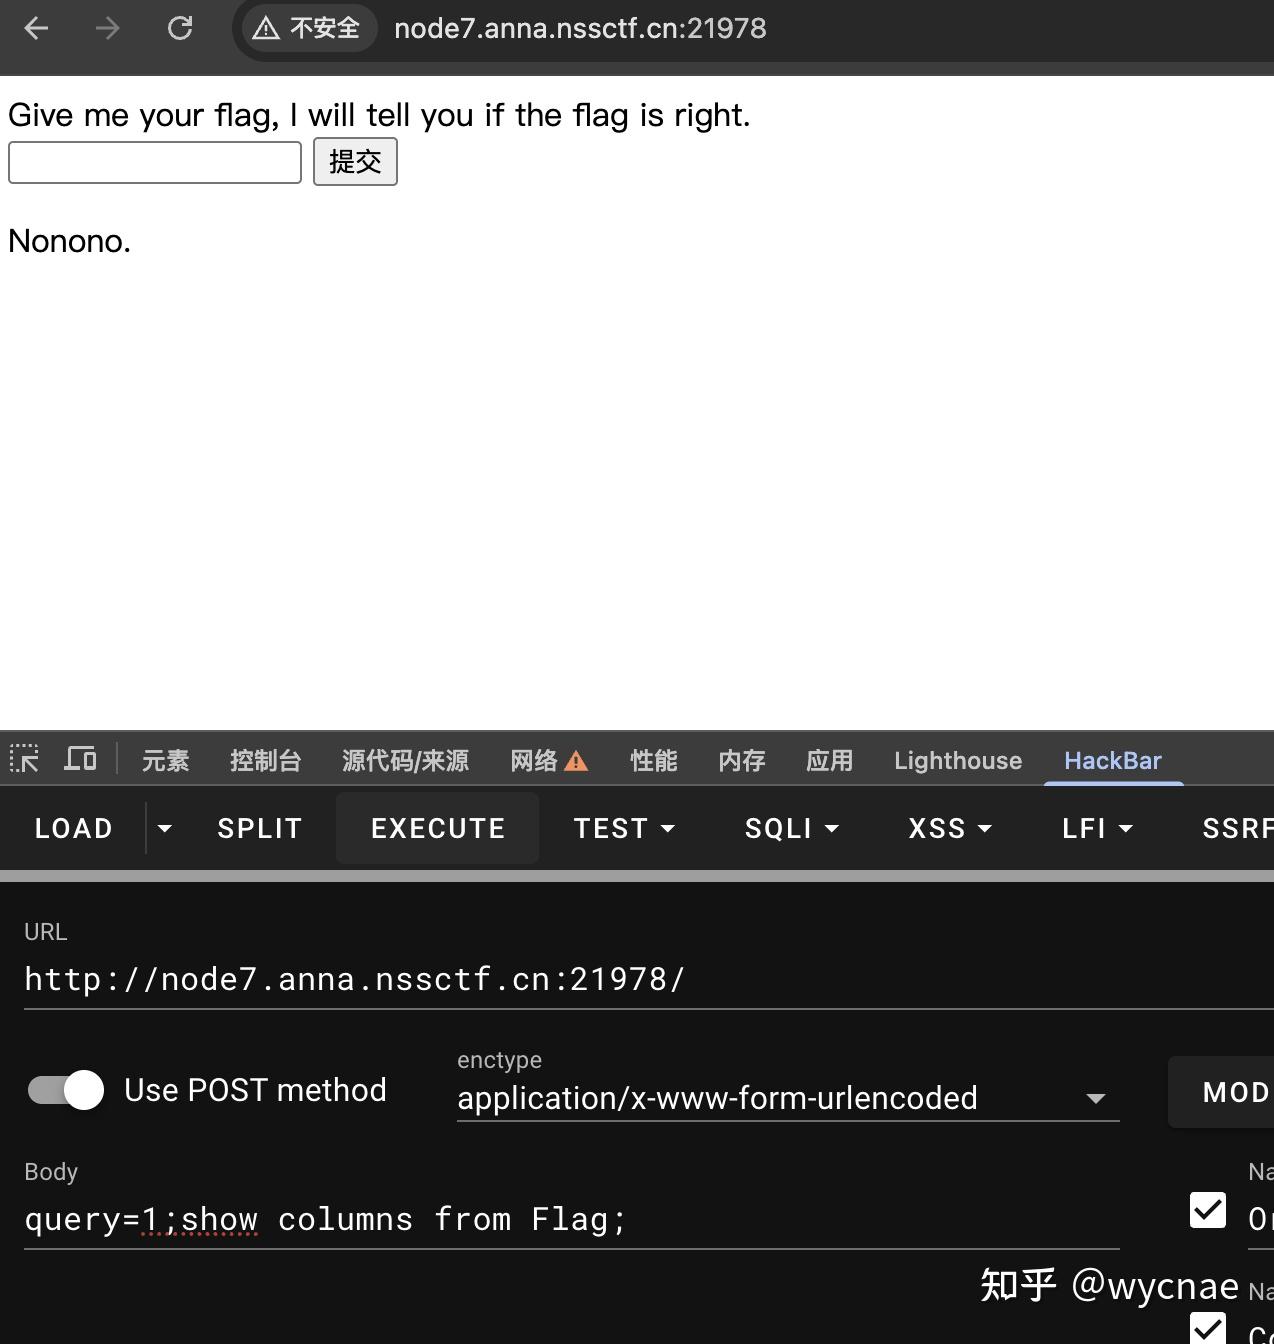
Task: Disable the Use POST method toggle
Action: 64,1090
